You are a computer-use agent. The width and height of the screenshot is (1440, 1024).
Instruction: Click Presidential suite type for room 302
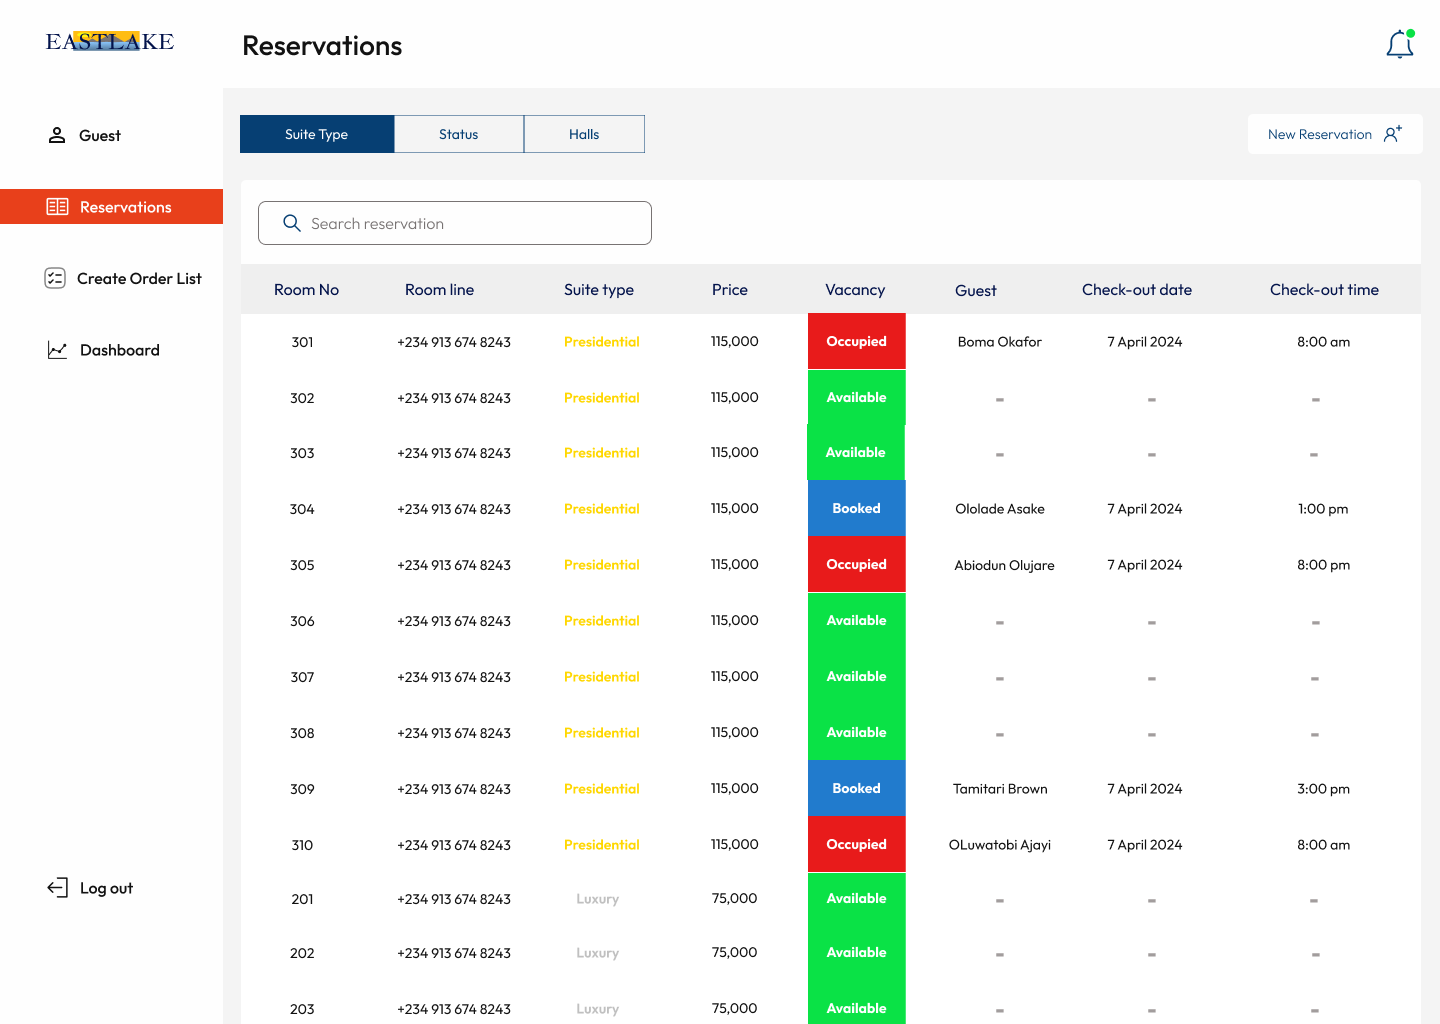pyautogui.click(x=602, y=397)
